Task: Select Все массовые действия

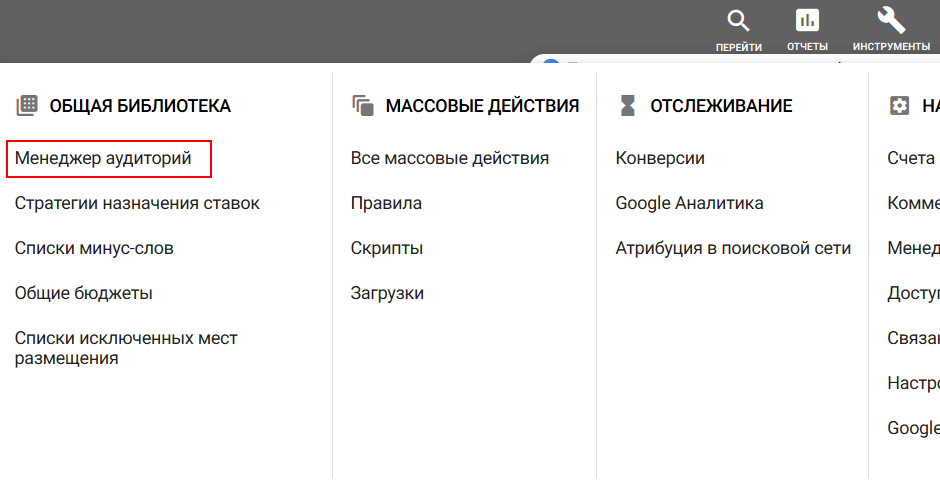Action: pos(449,158)
